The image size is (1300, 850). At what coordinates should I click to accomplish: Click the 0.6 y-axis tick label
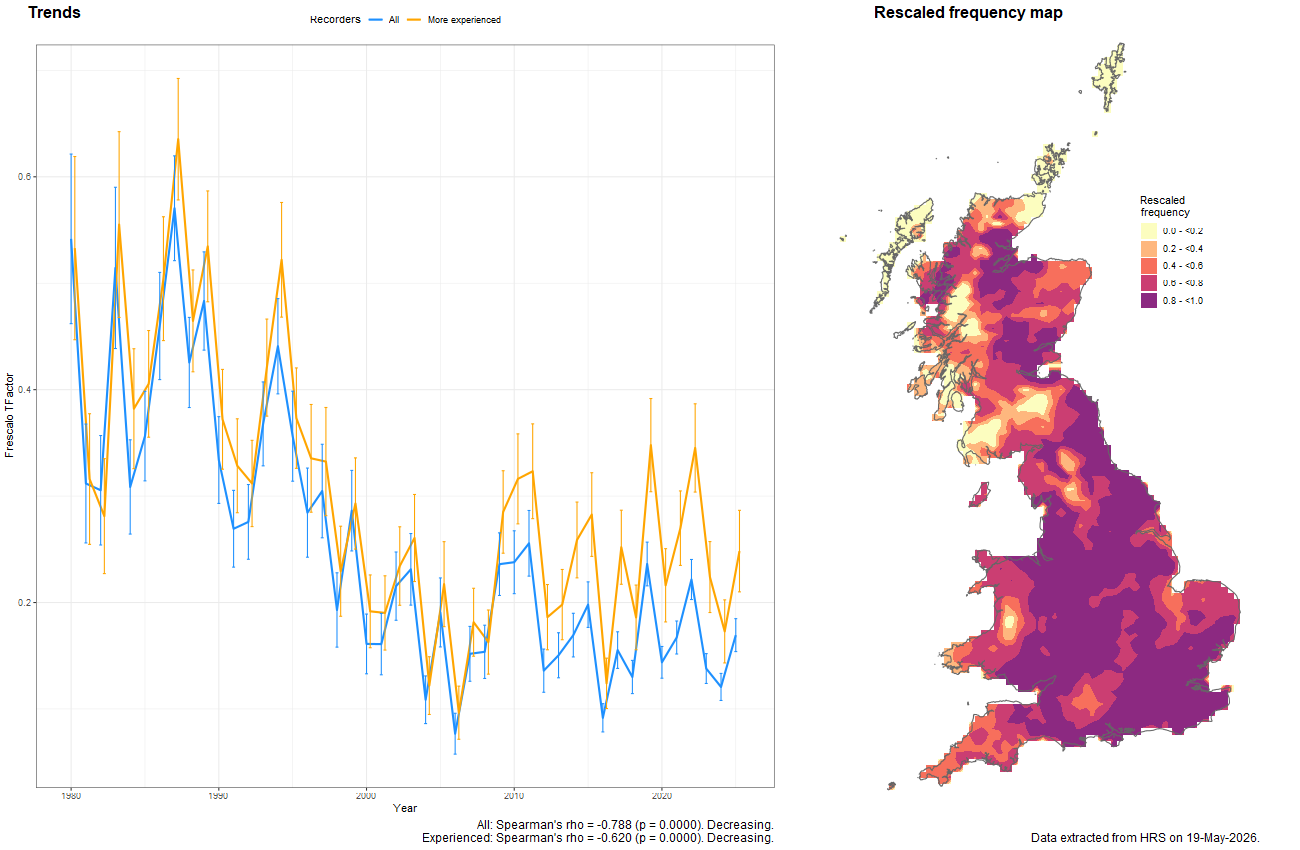(x=24, y=177)
